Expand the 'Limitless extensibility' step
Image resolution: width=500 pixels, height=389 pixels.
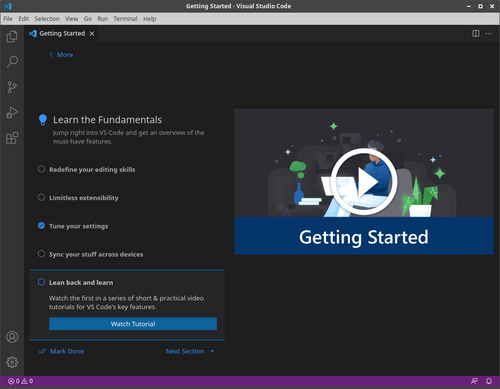pos(84,198)
